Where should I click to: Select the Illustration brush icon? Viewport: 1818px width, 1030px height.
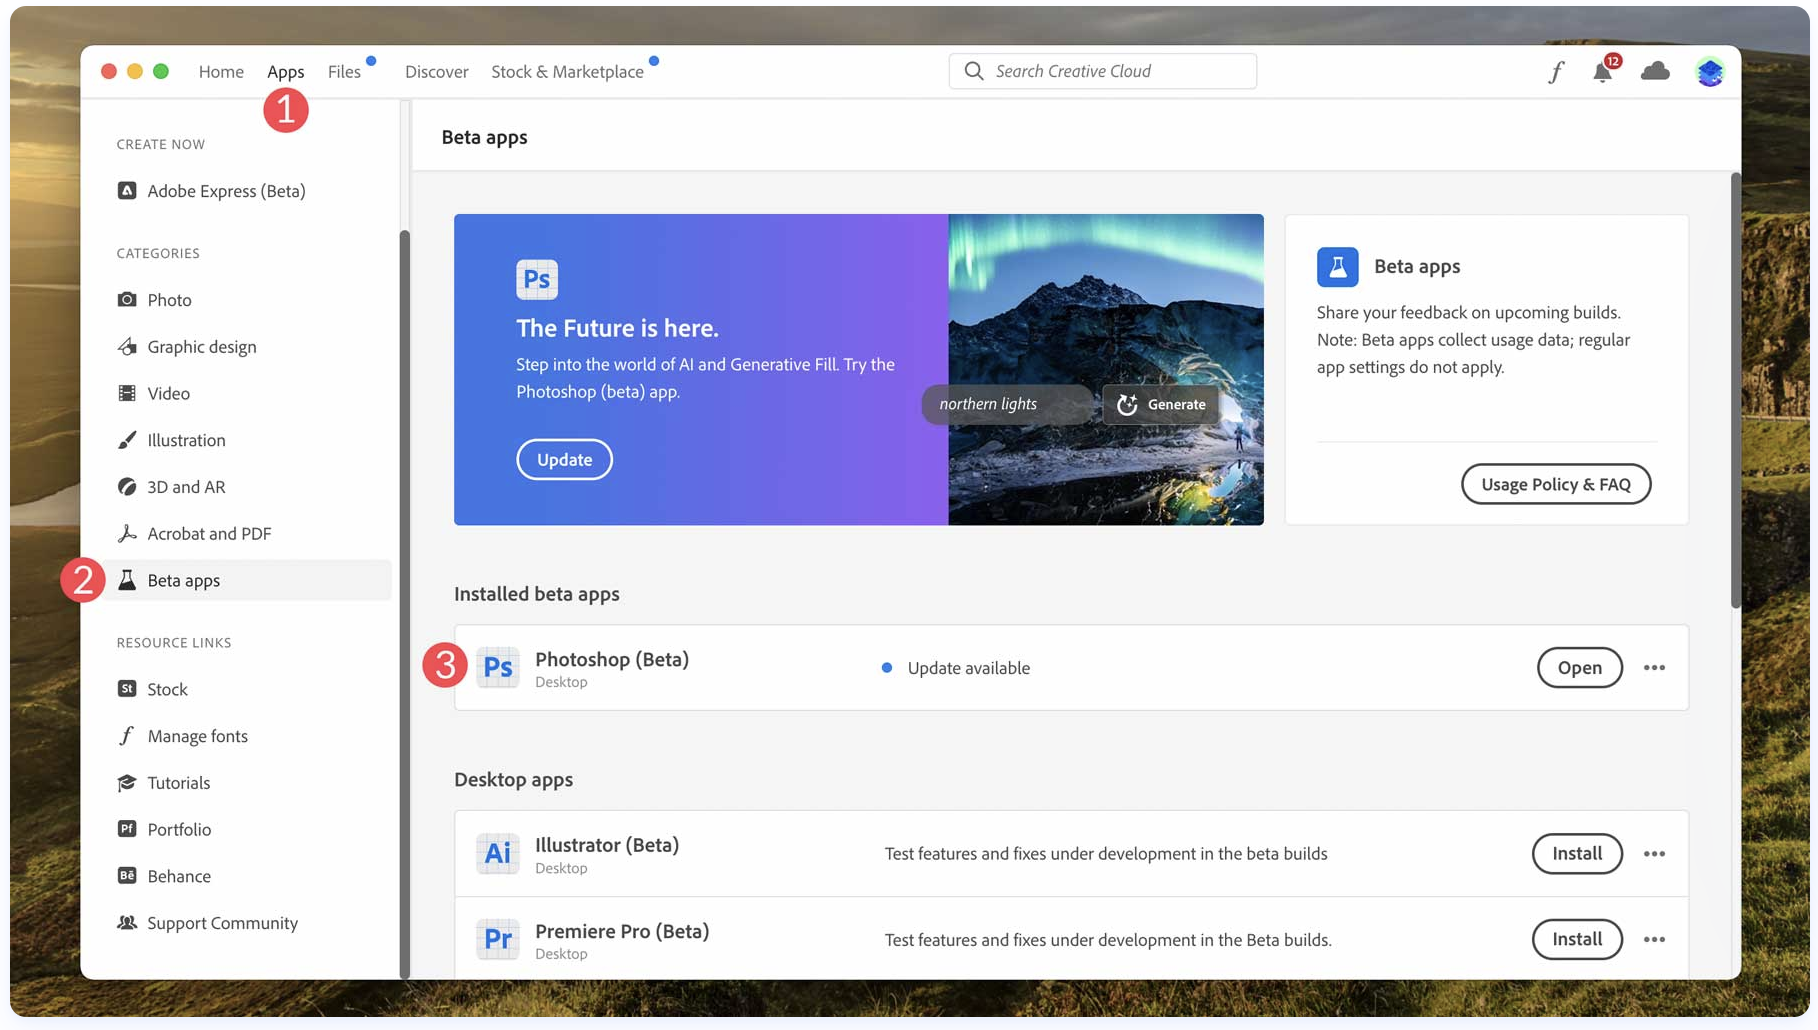[127, 440]
